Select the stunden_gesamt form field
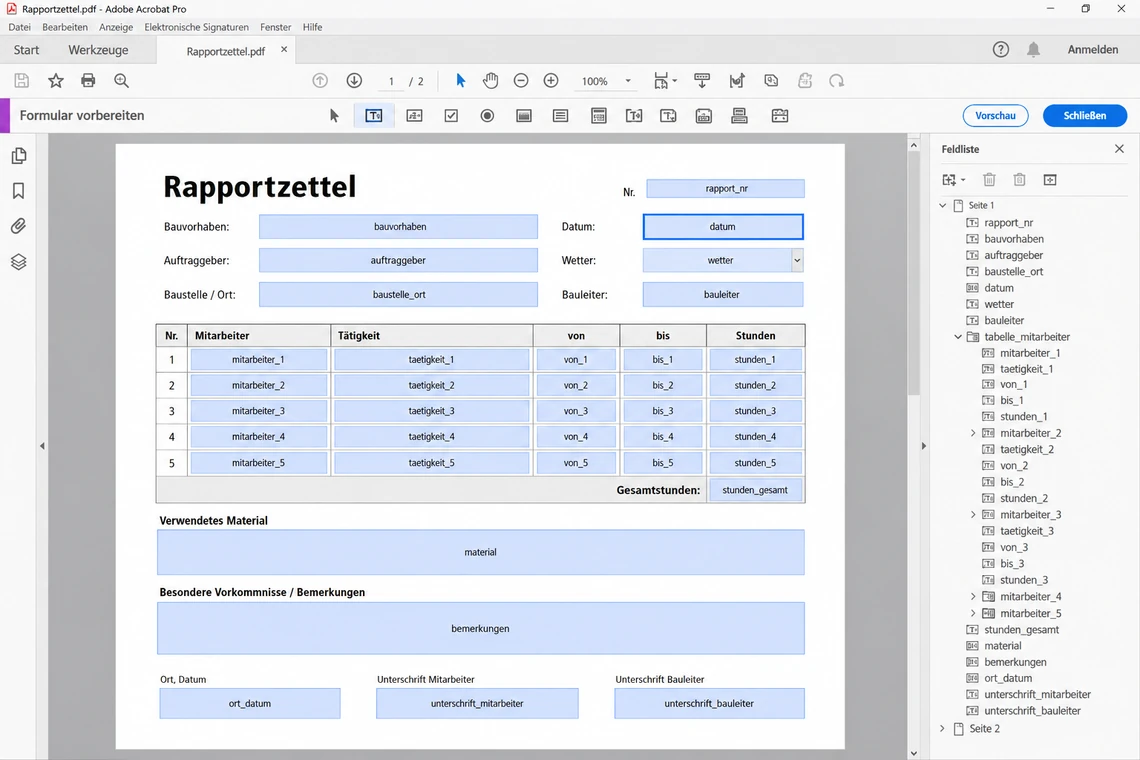This screenshot has width=1140, height=760. (x=755, y=490)
